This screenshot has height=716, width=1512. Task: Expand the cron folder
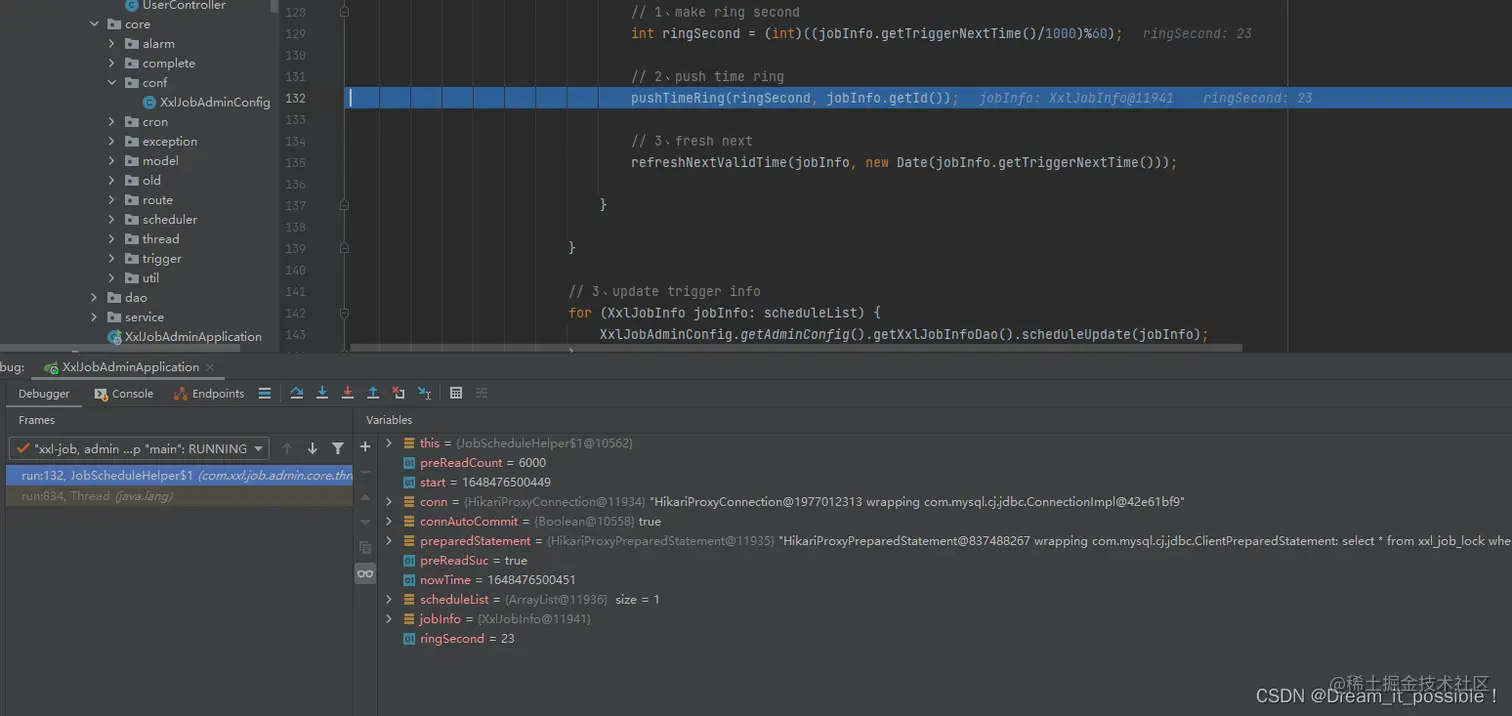[112, 122]
